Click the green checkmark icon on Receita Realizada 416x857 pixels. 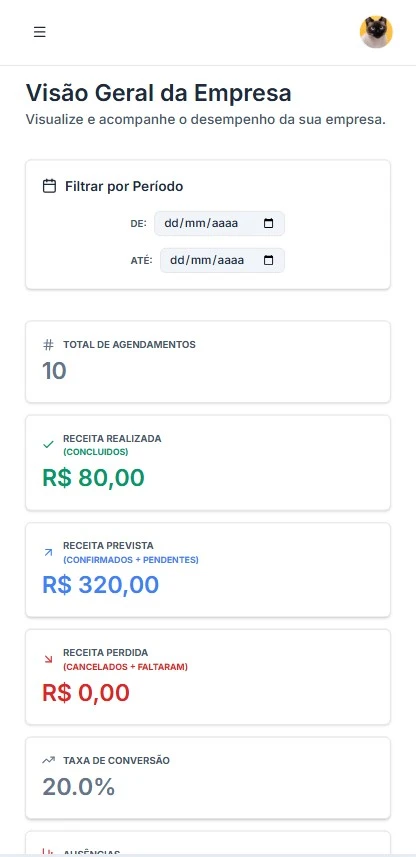(x=49, y=445)
